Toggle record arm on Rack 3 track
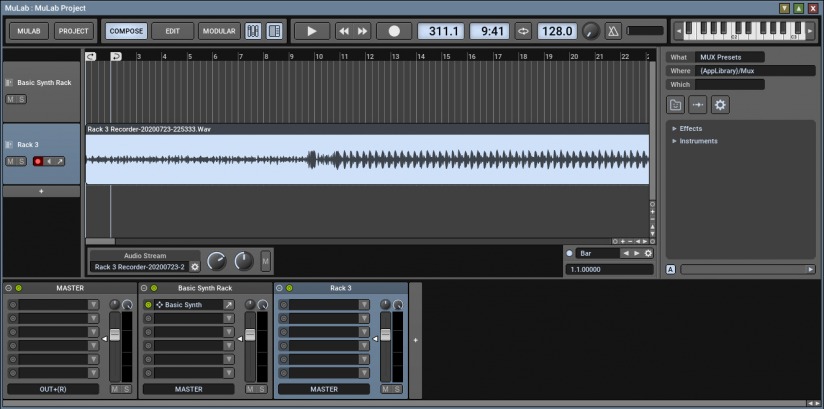This screenshot has width=824, height=409. [x=38, y=161]
